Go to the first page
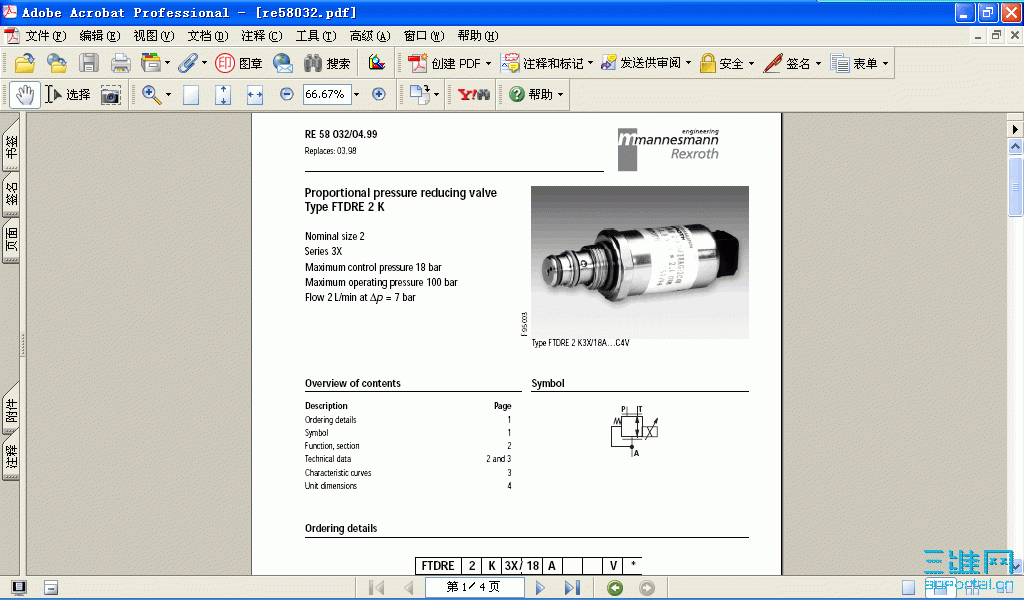The width and height of the screenshot is (1024, 600). coord(377,588)
